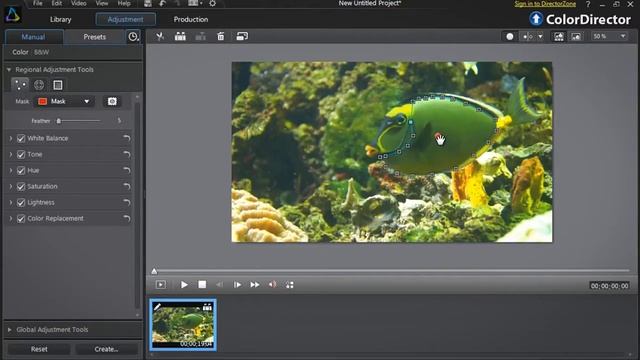Screen dimensions: 640x360
Task: Uncheck the Lightness checkbox
Action: (x=21, y=202)
